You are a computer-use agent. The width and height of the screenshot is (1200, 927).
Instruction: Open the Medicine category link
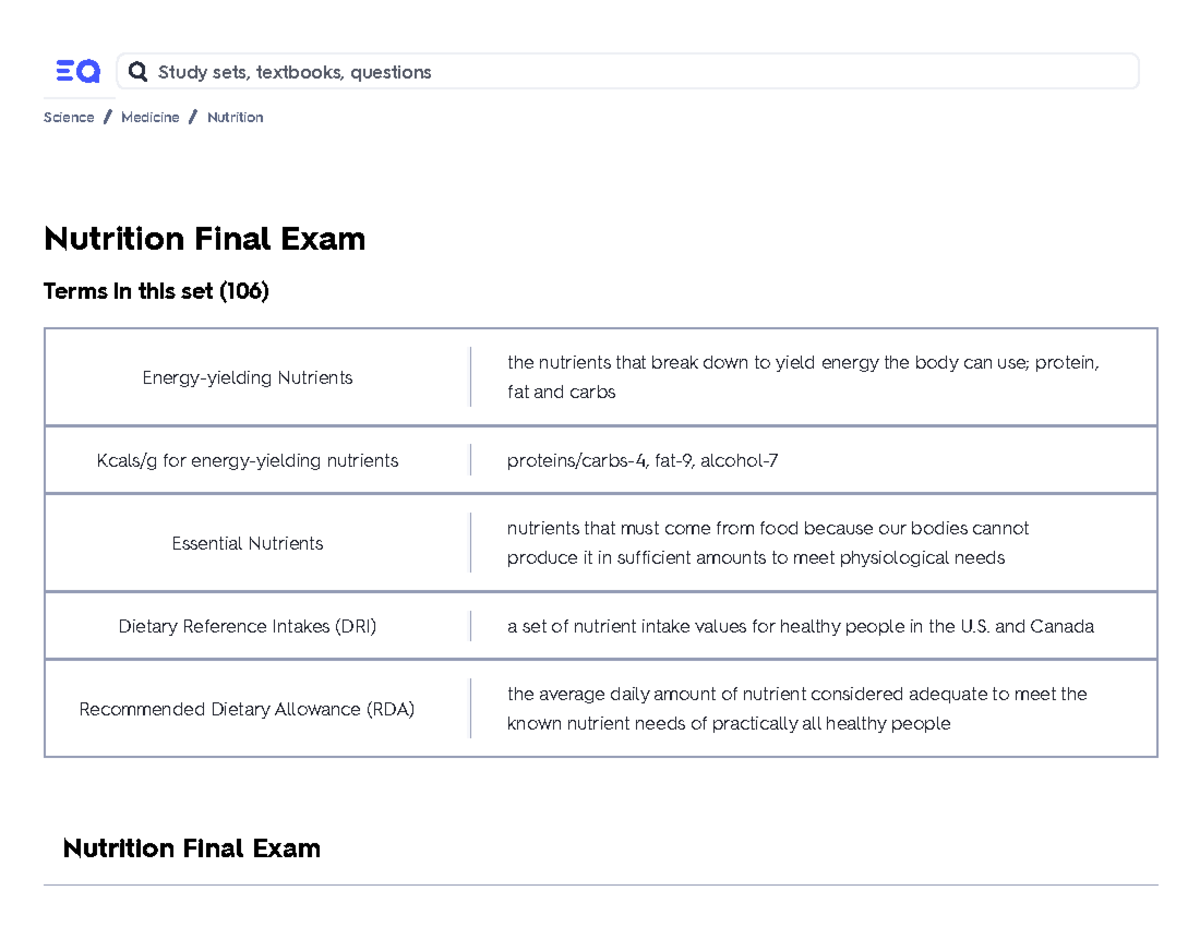149,117
